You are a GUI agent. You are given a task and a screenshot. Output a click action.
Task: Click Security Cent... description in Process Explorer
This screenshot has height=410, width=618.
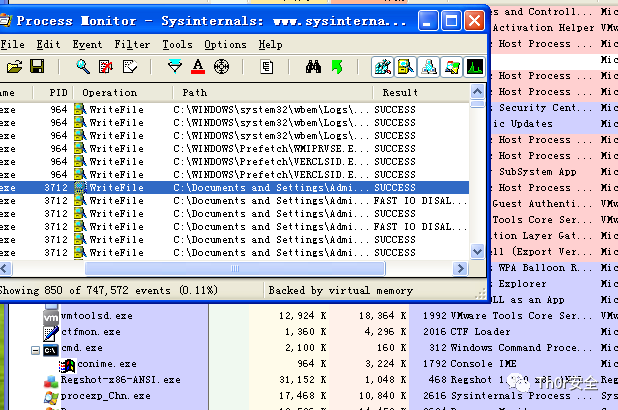coord(545,108)
